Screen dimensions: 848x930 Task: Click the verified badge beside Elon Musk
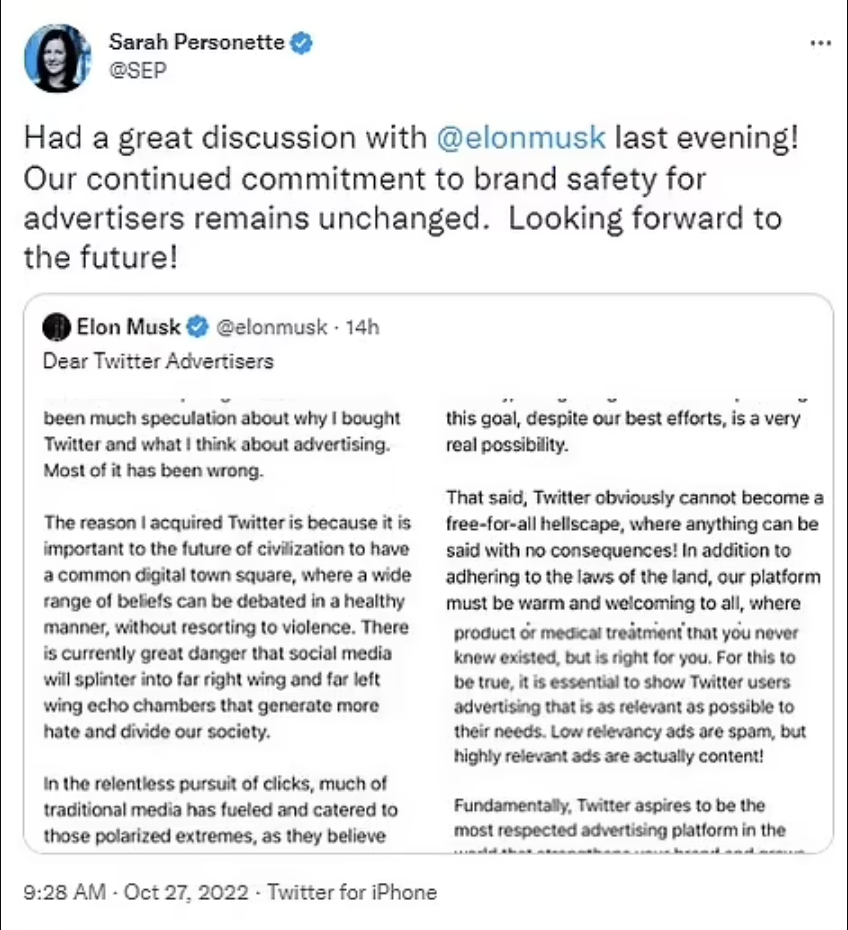pos(197,327)
